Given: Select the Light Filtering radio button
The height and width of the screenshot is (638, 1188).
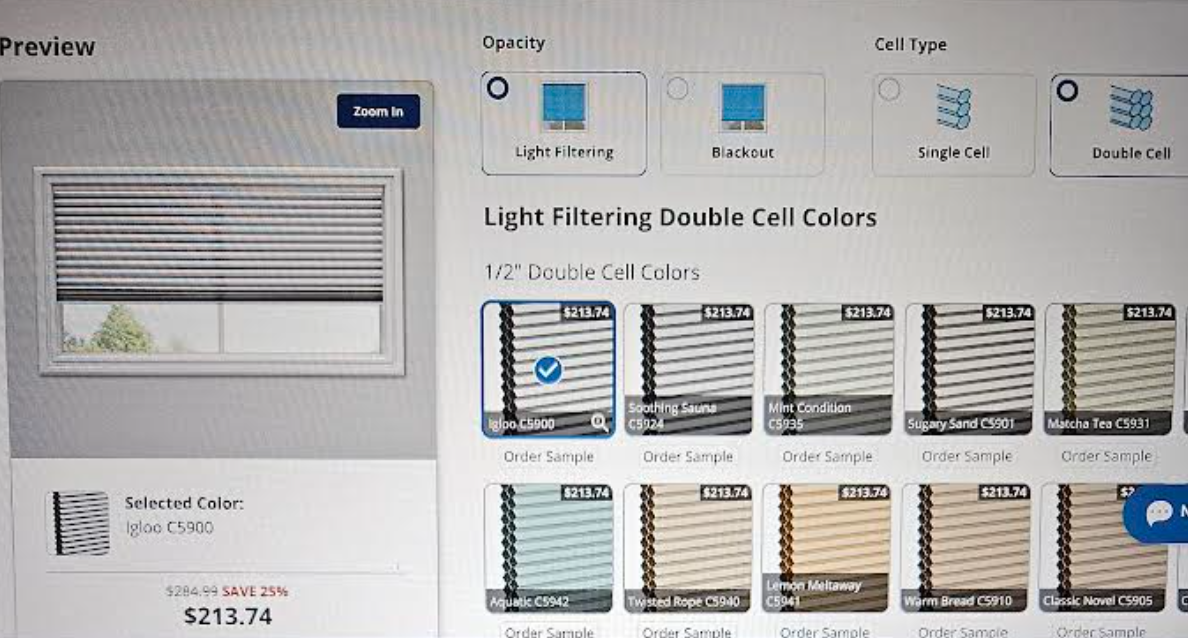Looking at the screenshot, I should pos(497,89).
